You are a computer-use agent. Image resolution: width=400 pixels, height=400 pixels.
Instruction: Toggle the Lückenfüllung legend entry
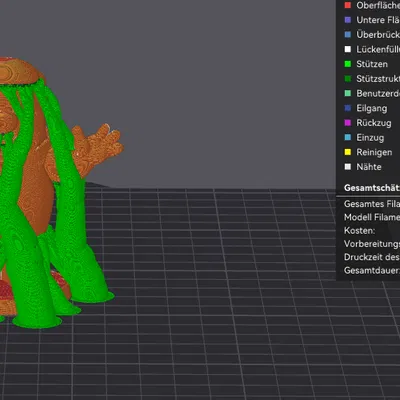[x=371, y=49]
